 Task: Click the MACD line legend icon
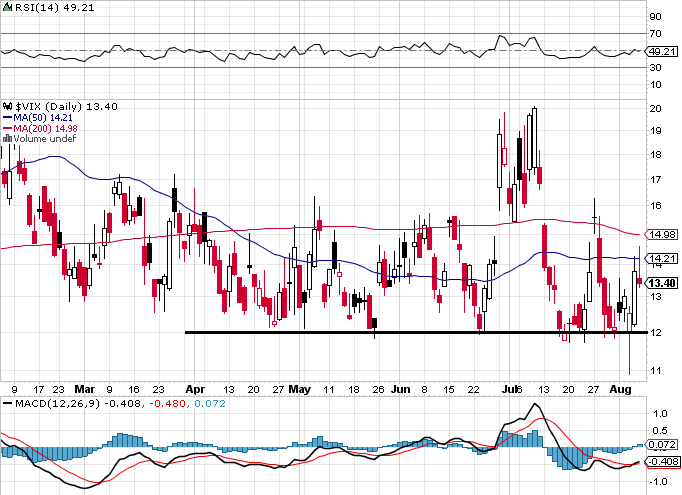point(7,403)
